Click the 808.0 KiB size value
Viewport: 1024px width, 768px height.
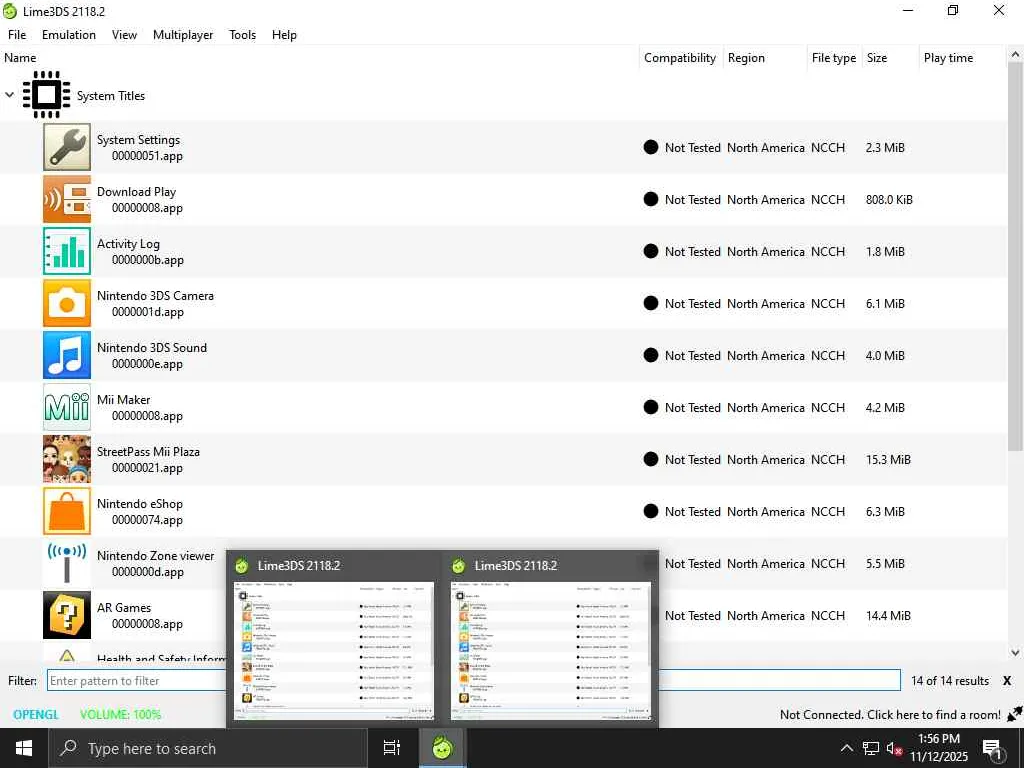(x=889, y=199)
